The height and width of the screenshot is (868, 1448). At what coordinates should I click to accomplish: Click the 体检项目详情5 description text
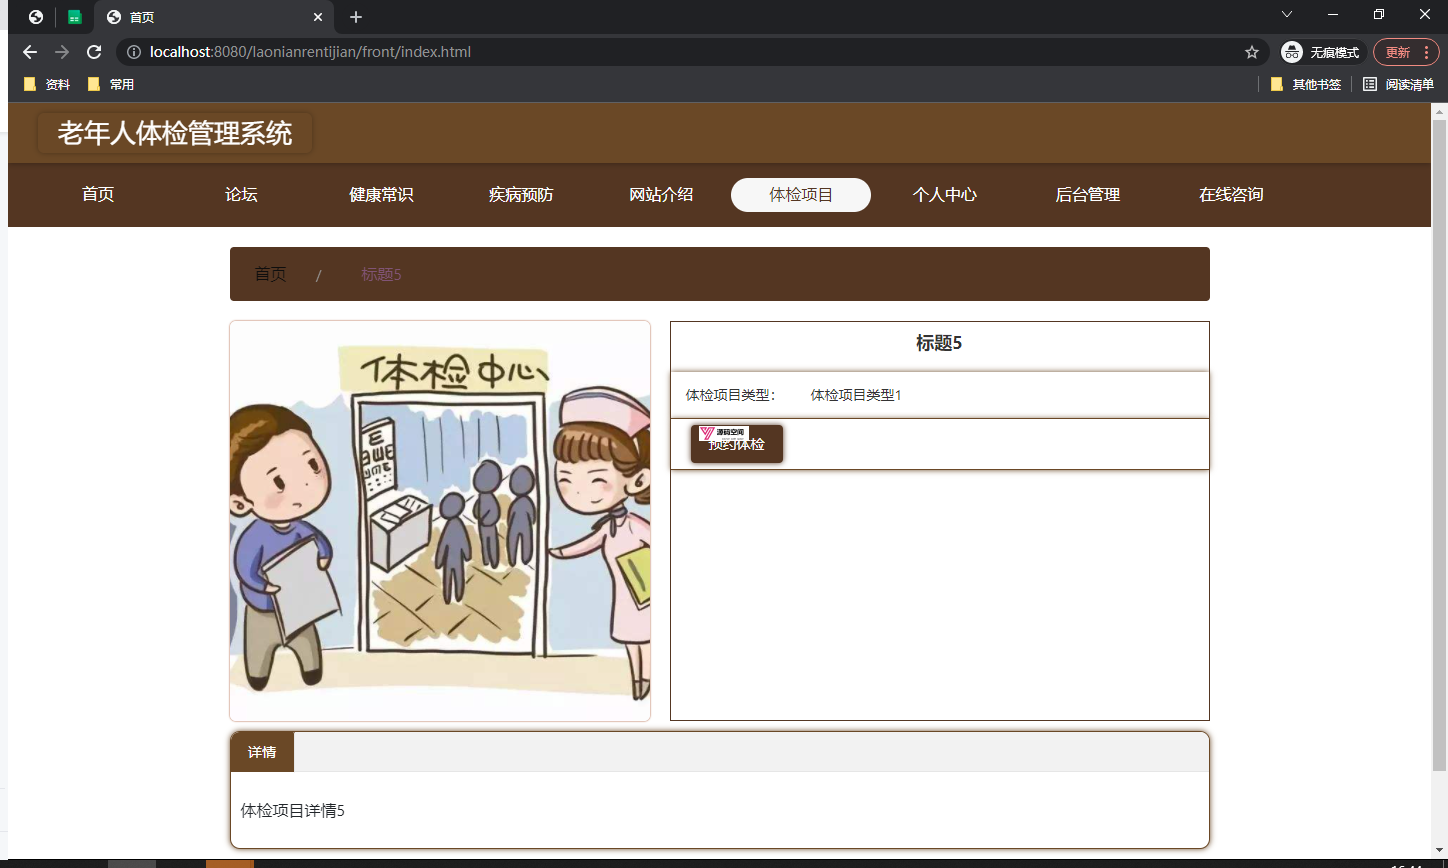click(x=293, y=810)
